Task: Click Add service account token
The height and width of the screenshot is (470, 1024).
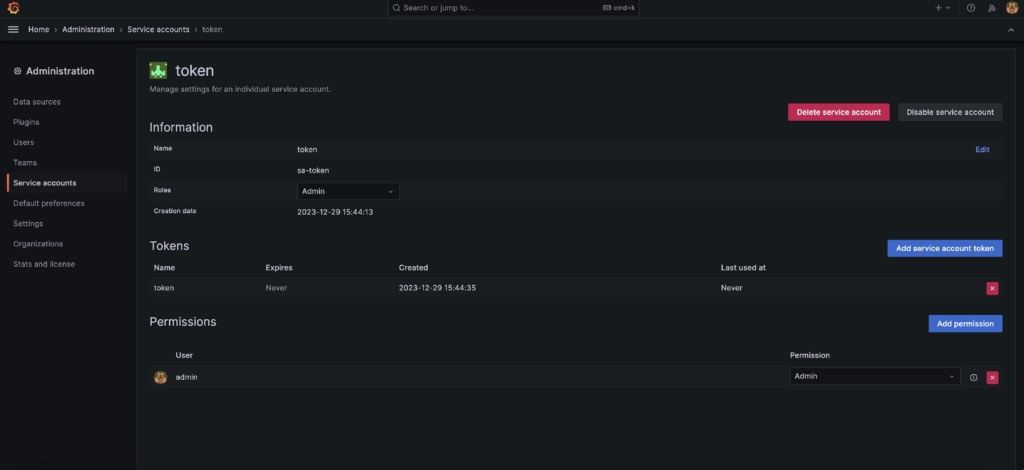Action: coord(944,248)
